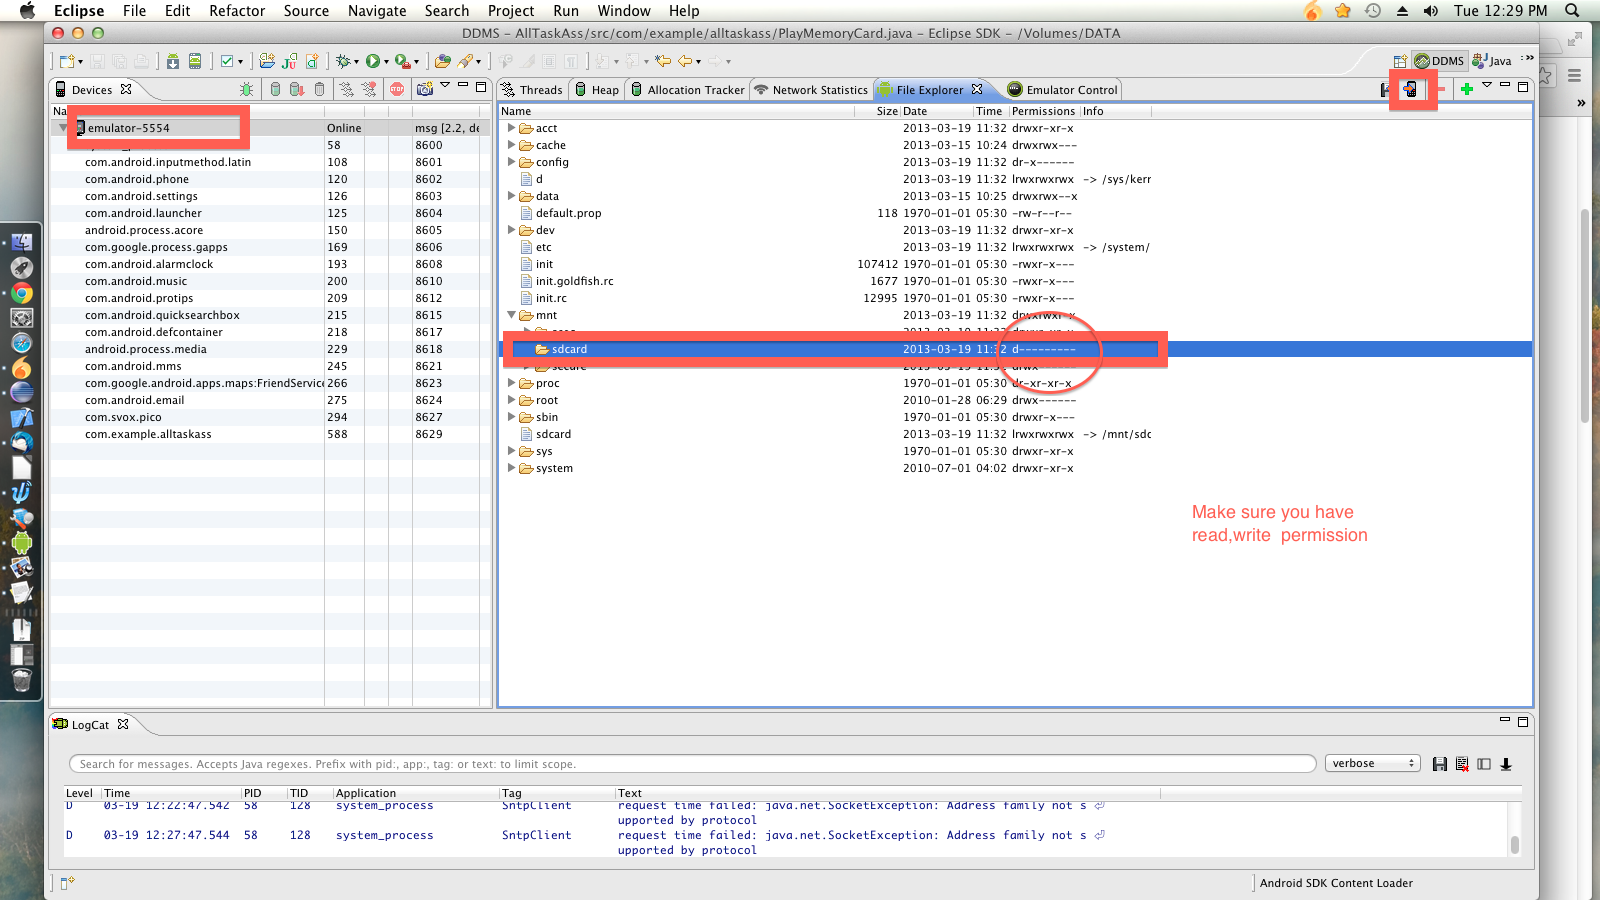
Task: Click the Run green play toolbar icon
Action: [373, 61]
